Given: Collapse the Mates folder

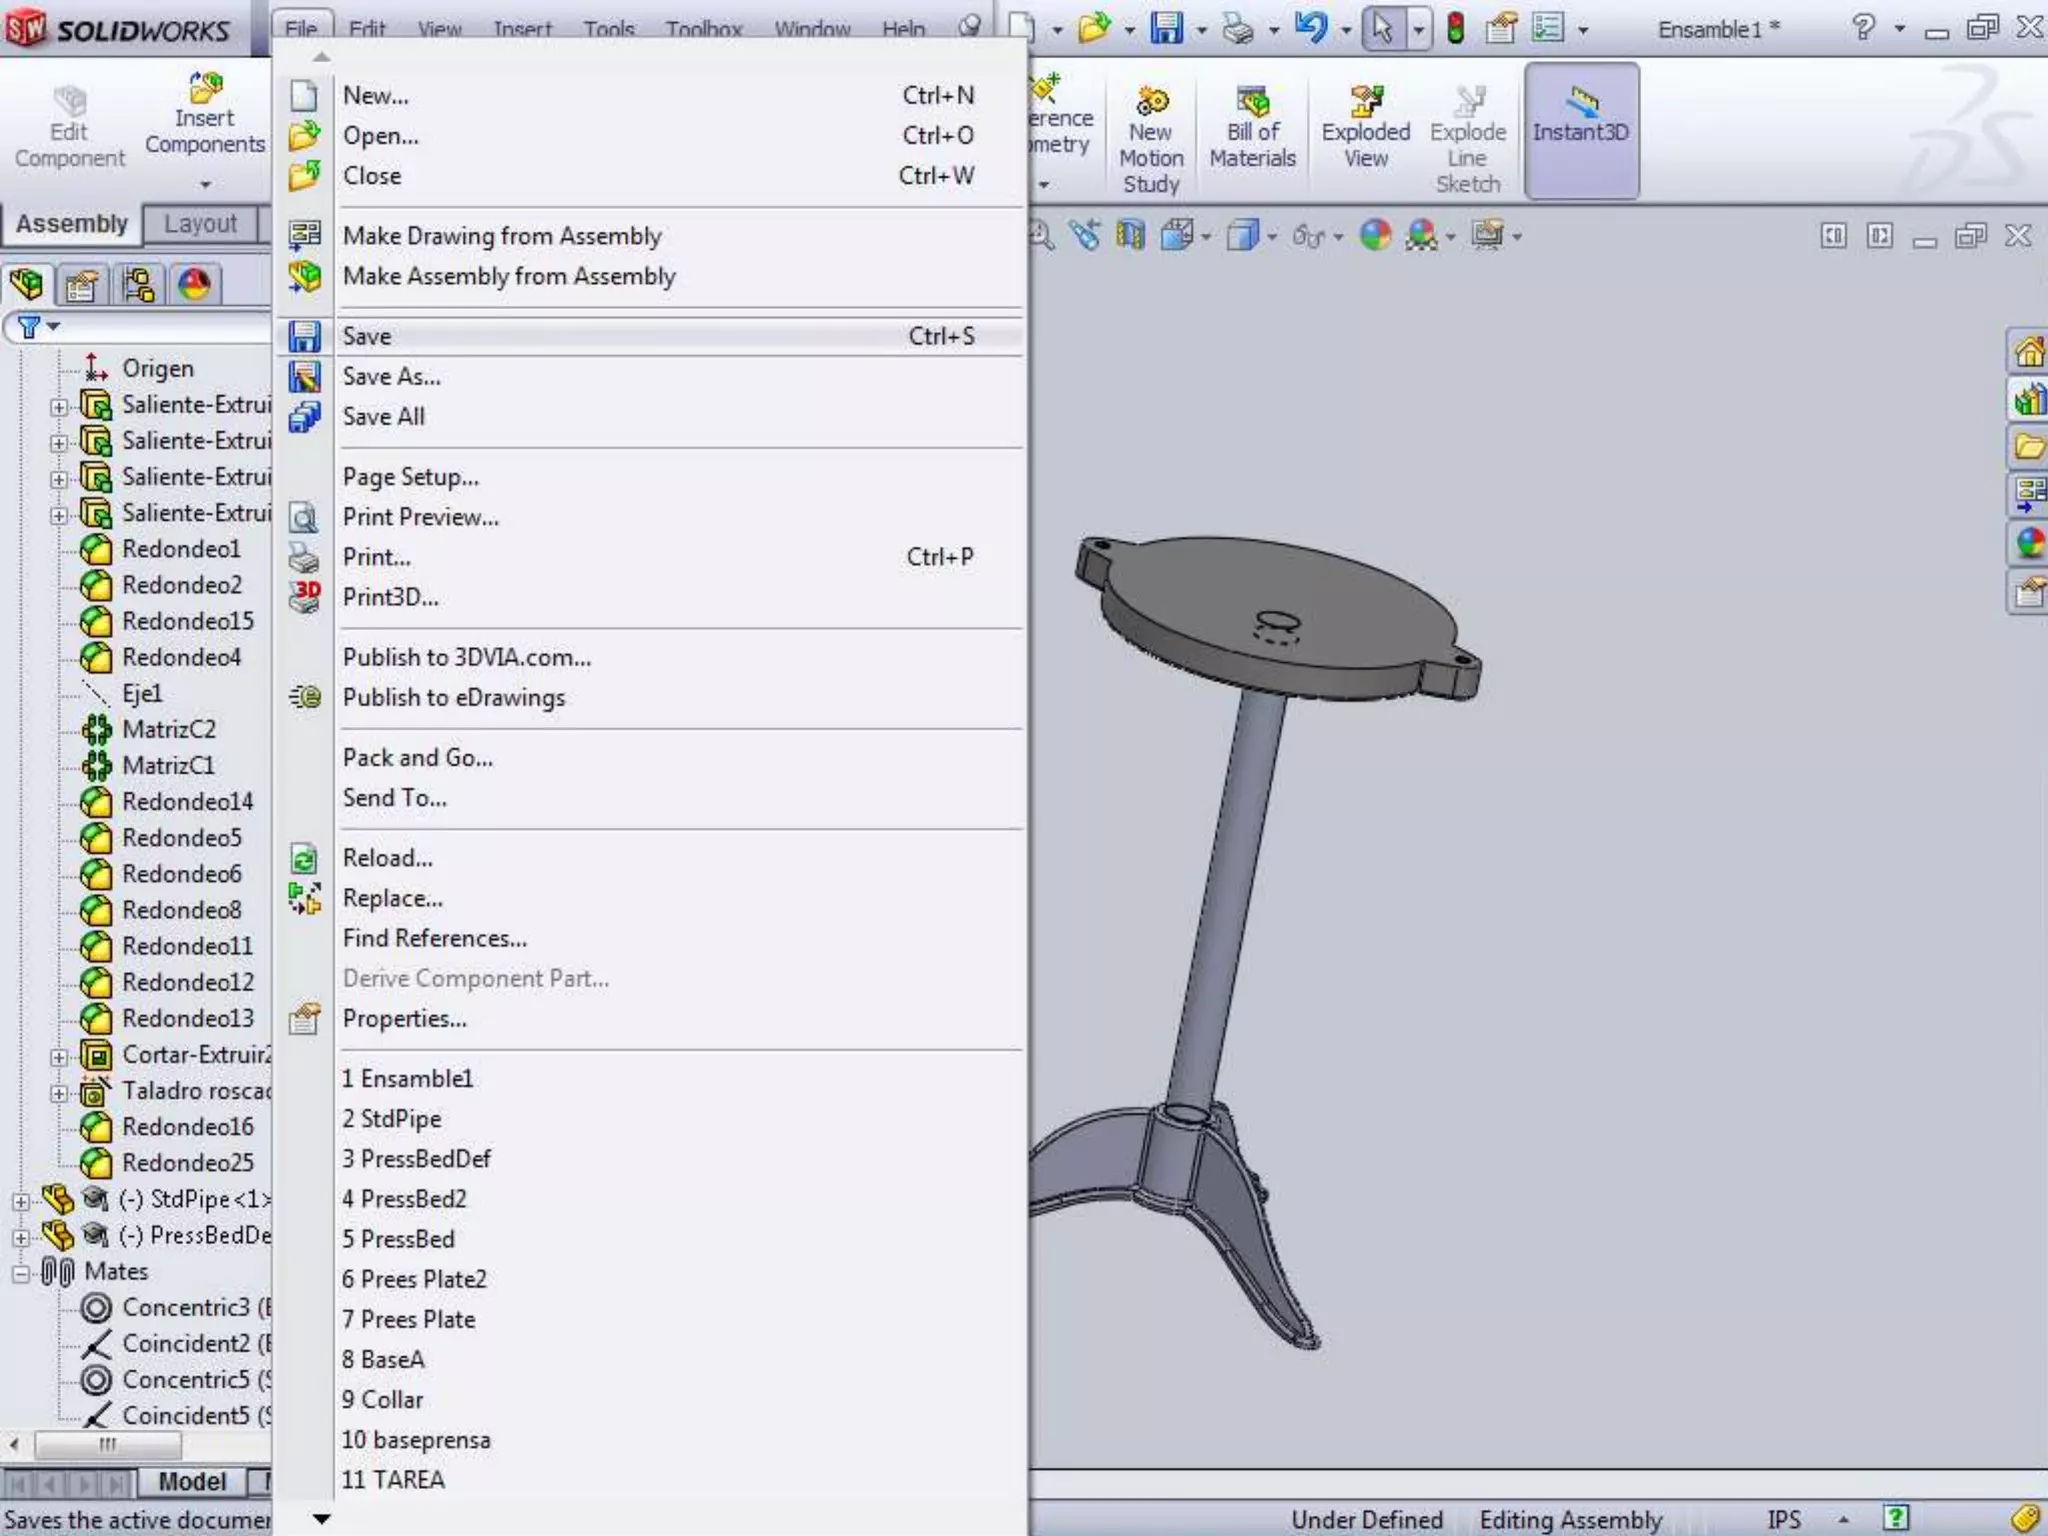Looking at the screenshot, I should [21, 1273].
